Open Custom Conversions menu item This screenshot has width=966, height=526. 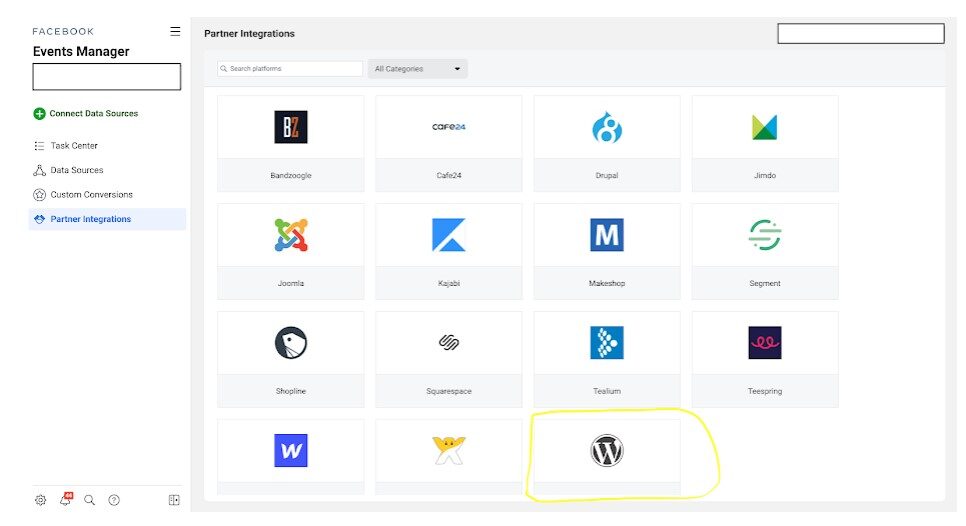tap(91, 195)
